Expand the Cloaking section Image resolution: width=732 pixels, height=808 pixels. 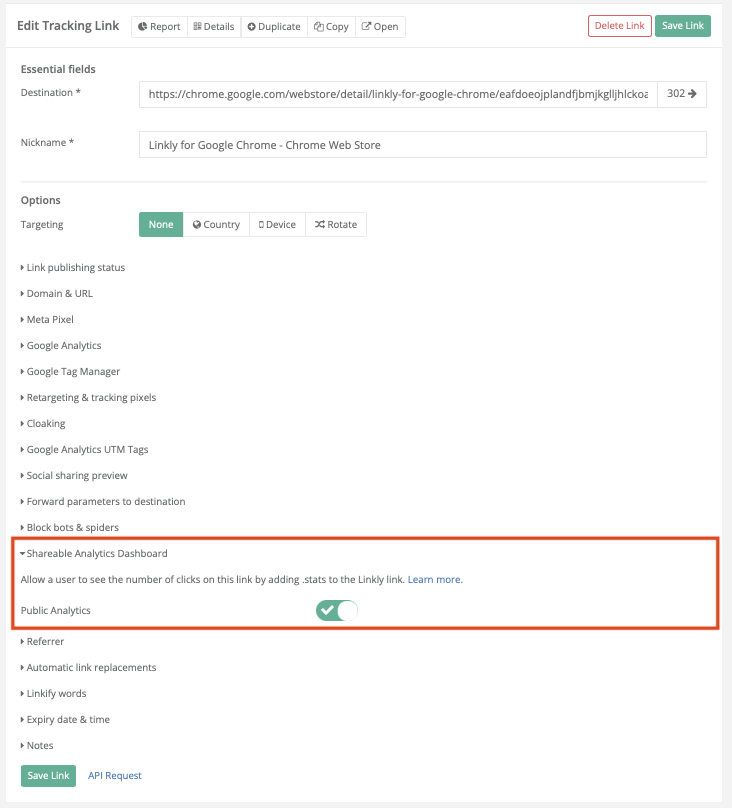tap(43, 424)
